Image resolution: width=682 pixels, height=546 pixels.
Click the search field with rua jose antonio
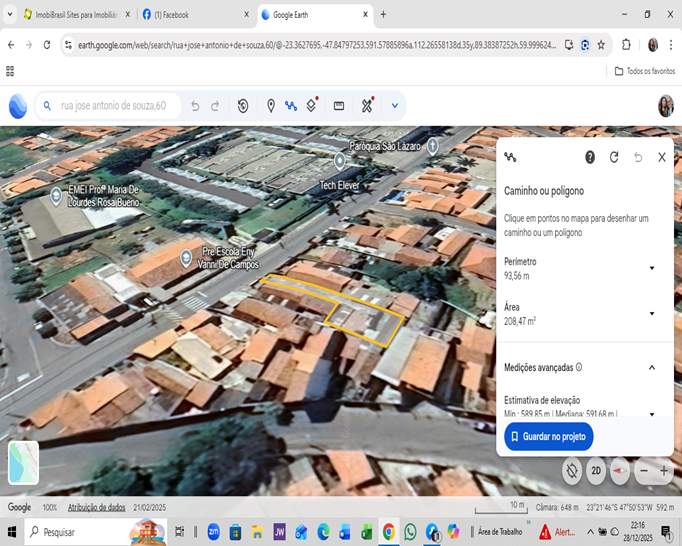click(113, 106)
